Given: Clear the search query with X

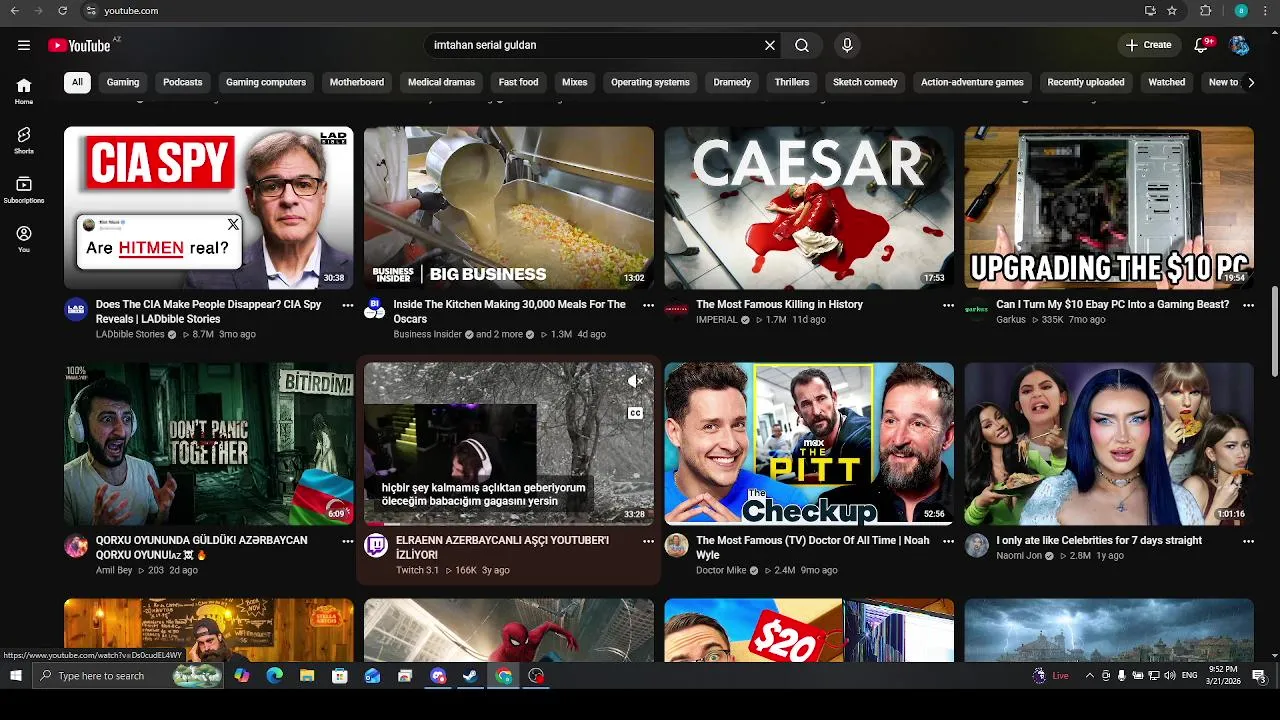Looking at the screenshot, I should click(x=770, y=45).
